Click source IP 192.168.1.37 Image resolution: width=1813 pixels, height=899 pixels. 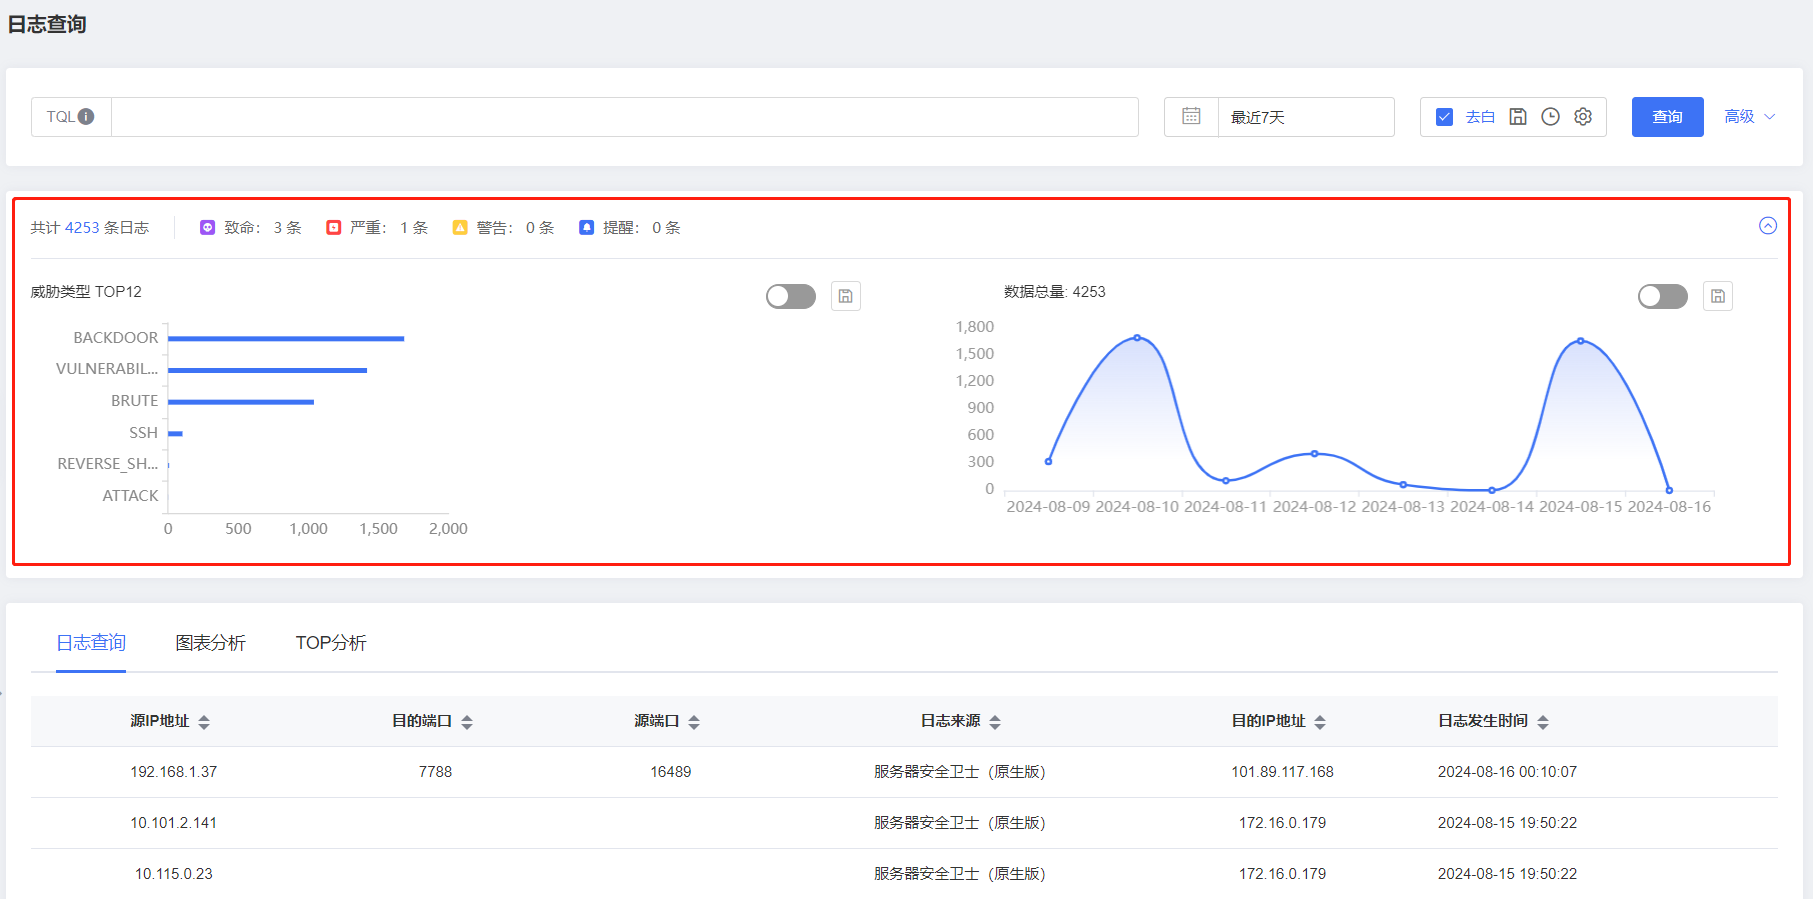coord(174,772)
